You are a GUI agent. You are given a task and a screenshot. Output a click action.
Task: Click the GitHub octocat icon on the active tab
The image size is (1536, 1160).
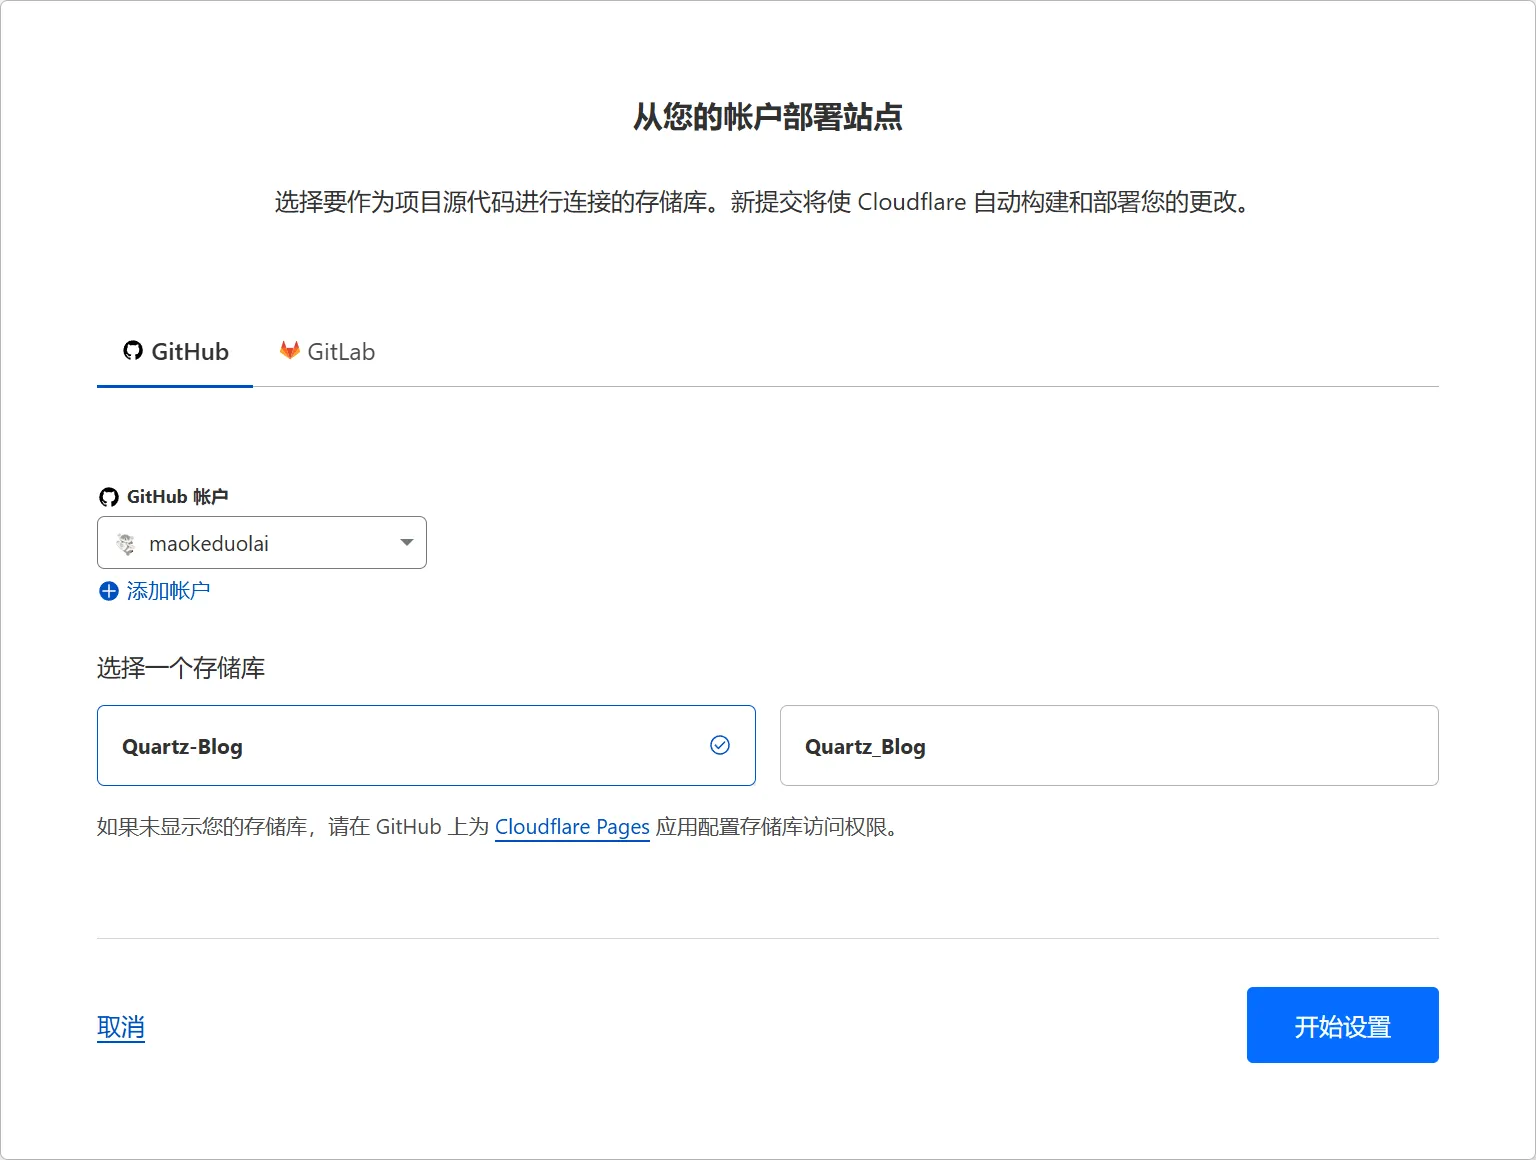click(132, 350)
